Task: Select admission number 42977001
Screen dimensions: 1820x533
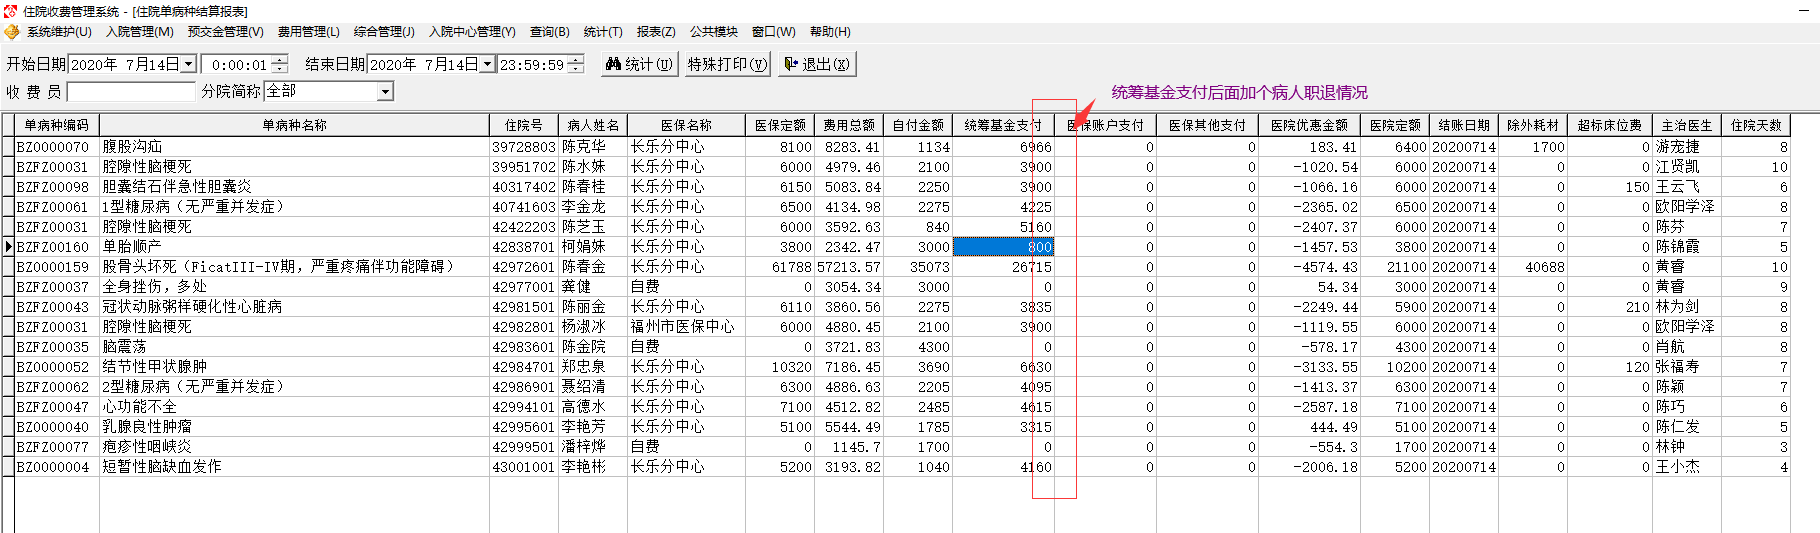Action: 524,287
